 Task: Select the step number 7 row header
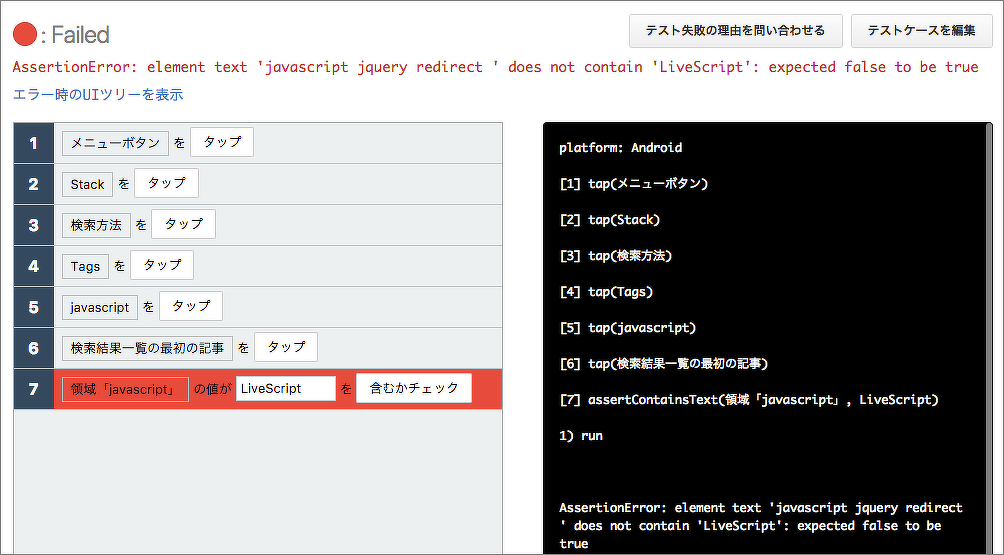click(34, 389)
